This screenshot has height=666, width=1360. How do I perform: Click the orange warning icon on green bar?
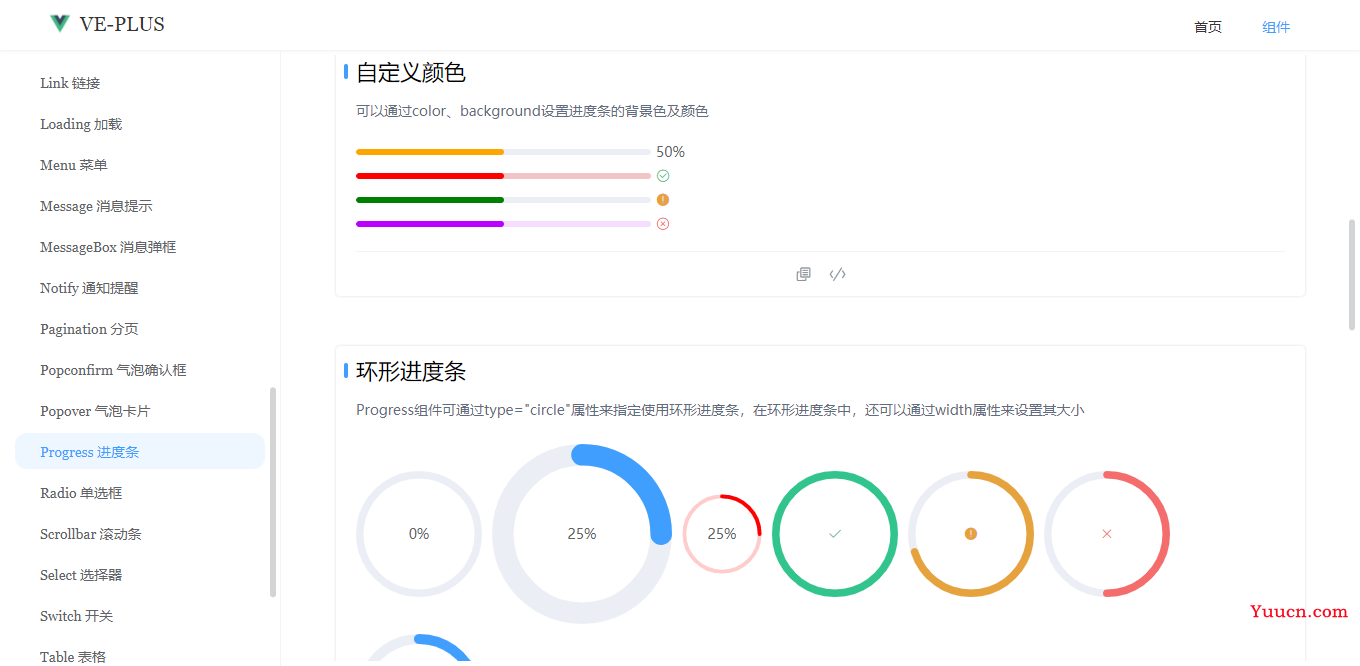(663, 200)
